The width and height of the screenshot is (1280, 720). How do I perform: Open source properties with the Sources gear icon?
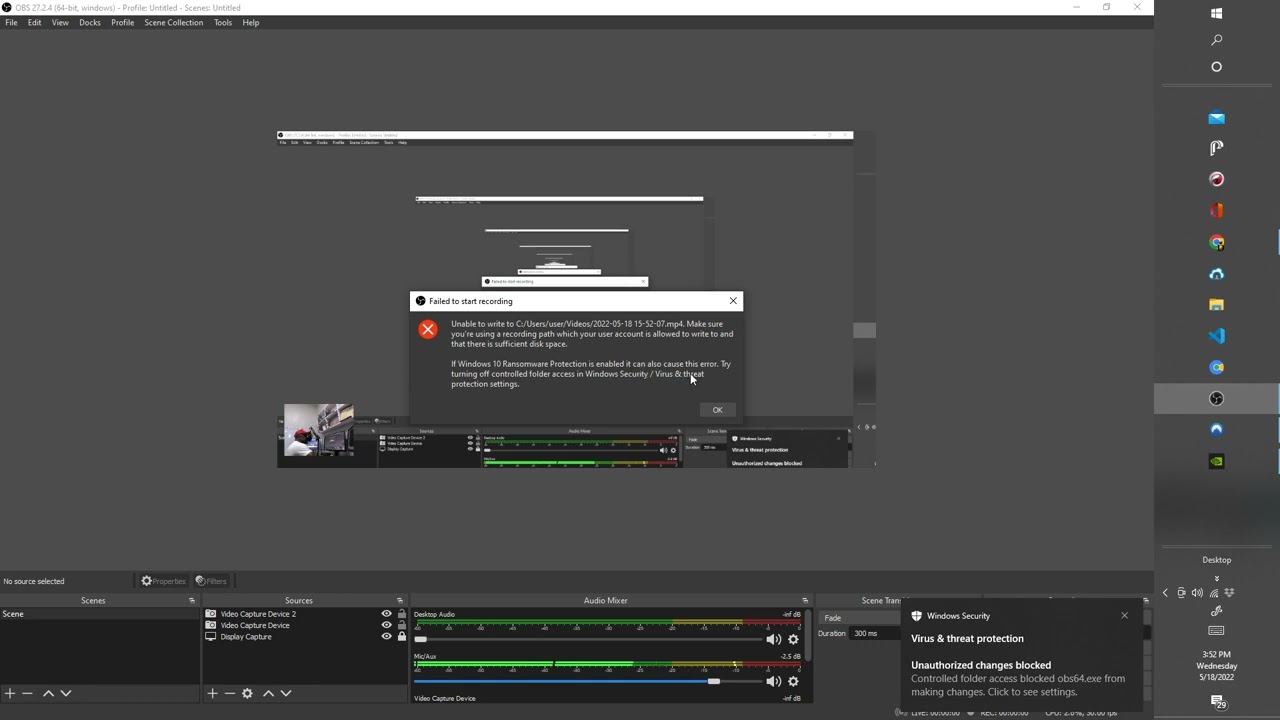247,693
